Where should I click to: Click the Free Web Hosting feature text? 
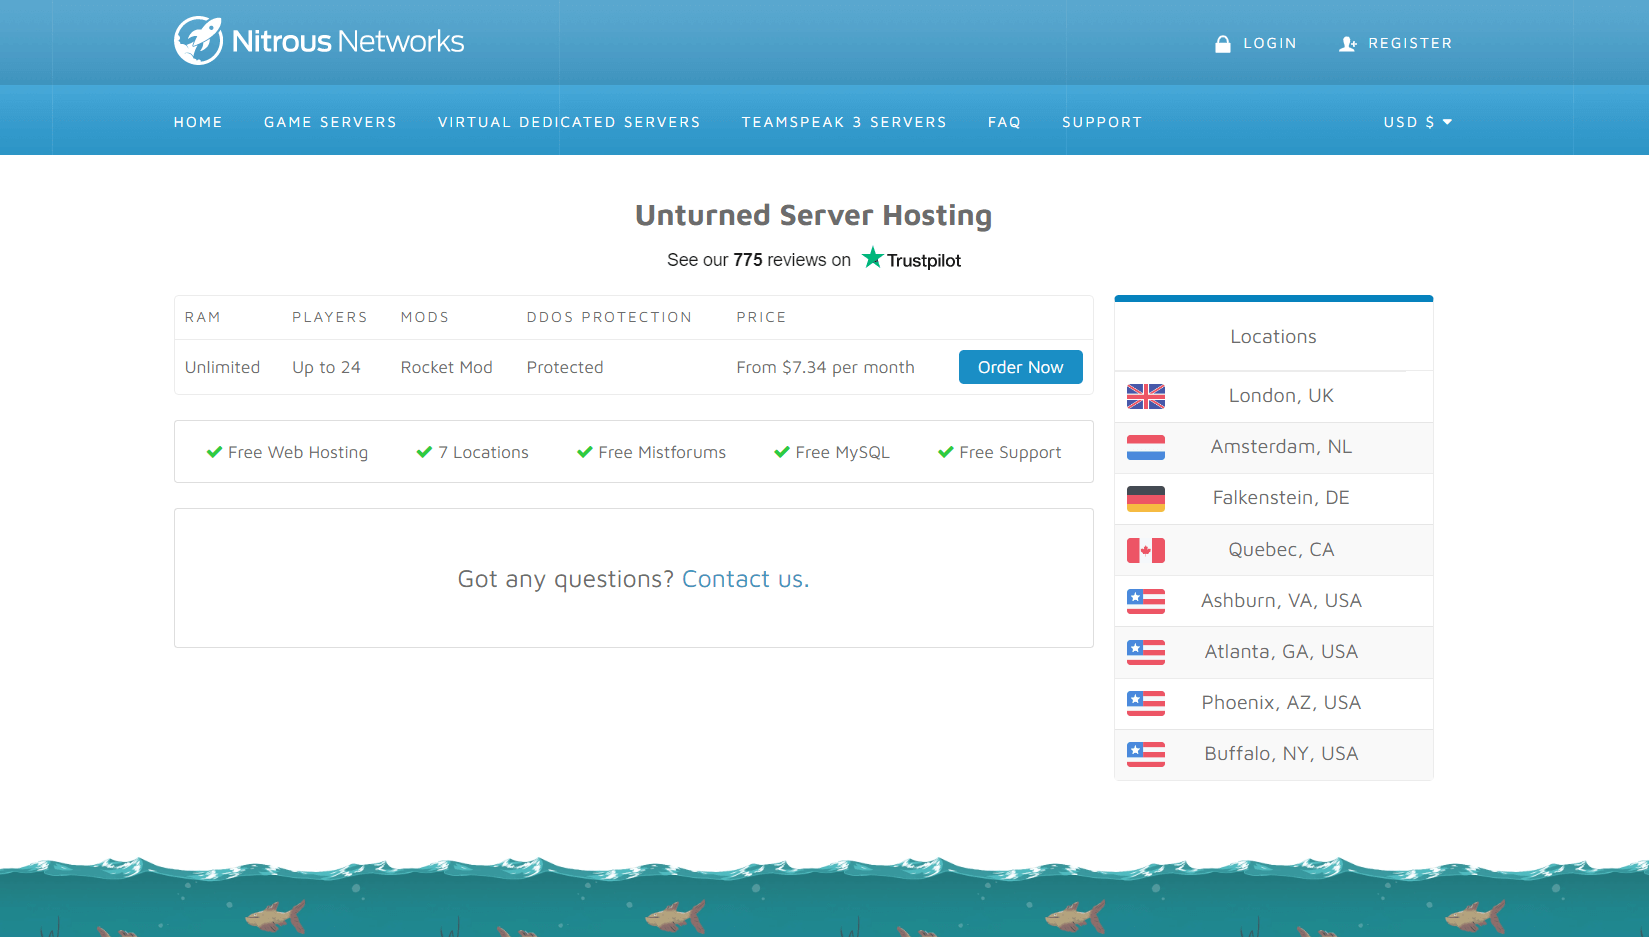(x=298, y=452)
